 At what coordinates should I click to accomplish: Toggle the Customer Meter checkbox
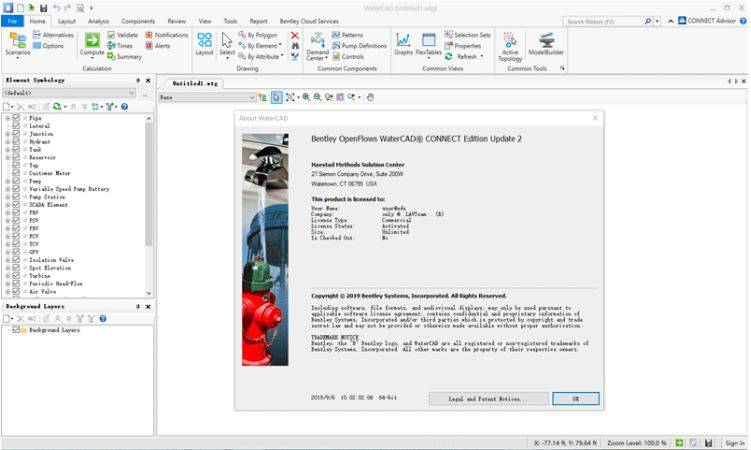click(16, 173)
